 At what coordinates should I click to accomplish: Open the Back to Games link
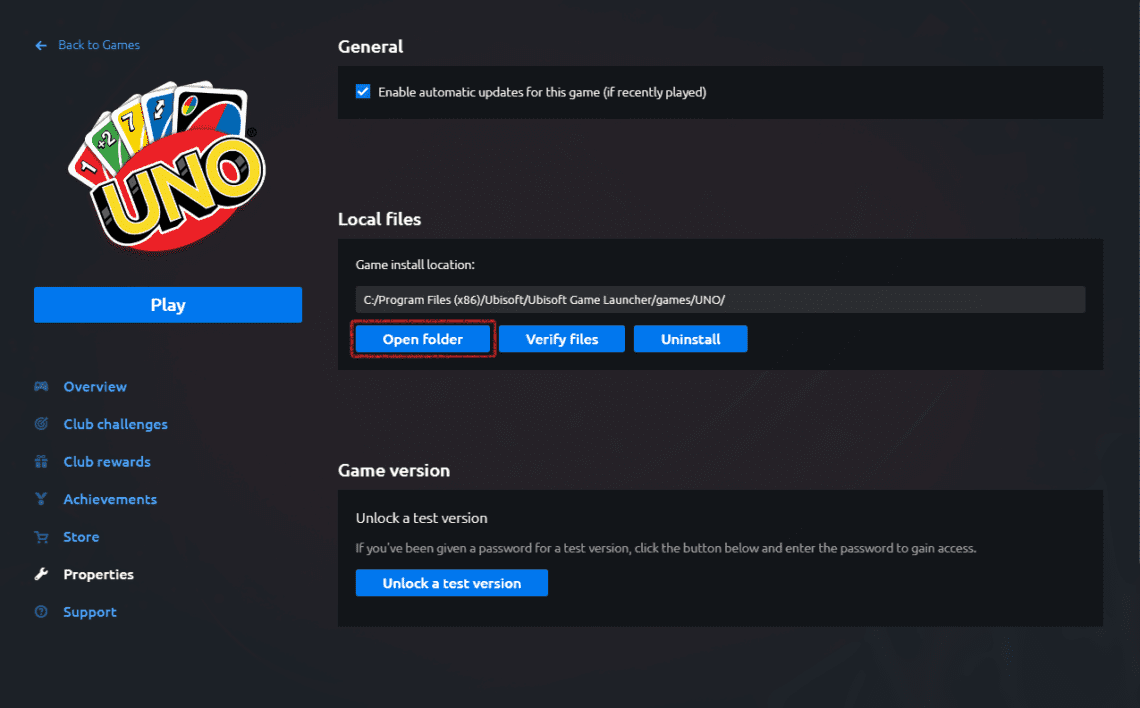(x=96, y=45)
